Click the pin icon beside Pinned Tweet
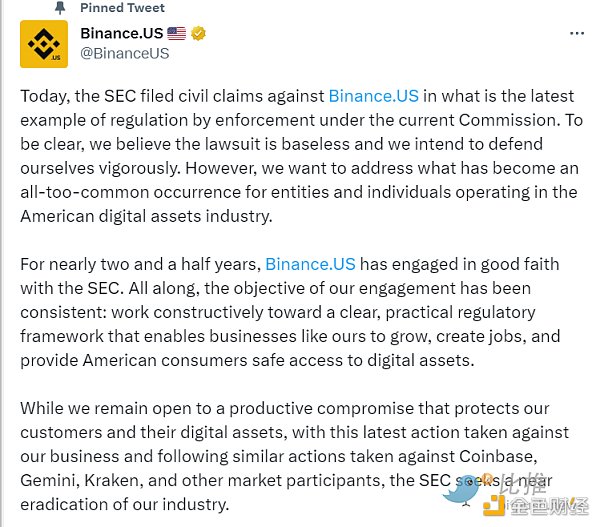 [61, 8]
